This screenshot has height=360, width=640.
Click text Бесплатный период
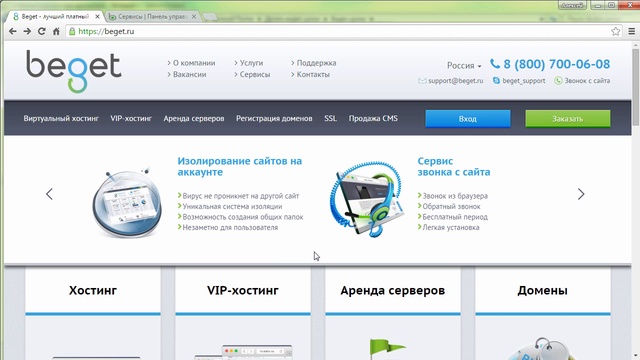click(x=455, y=217)
